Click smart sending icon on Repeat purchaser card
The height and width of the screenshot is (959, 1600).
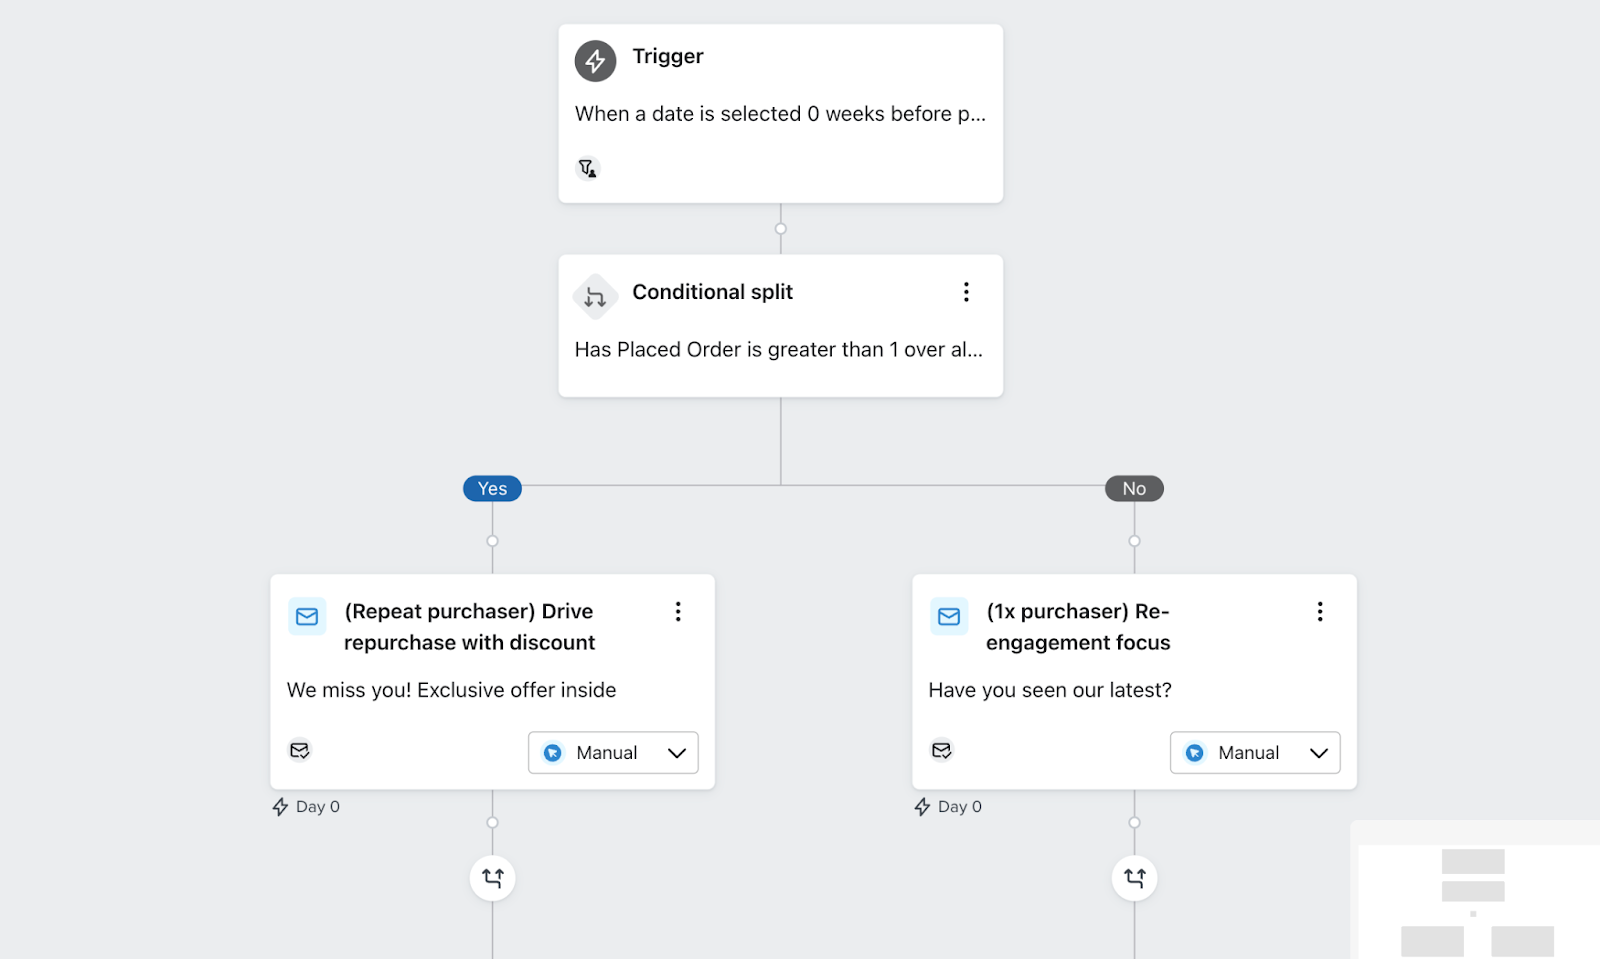300,750
